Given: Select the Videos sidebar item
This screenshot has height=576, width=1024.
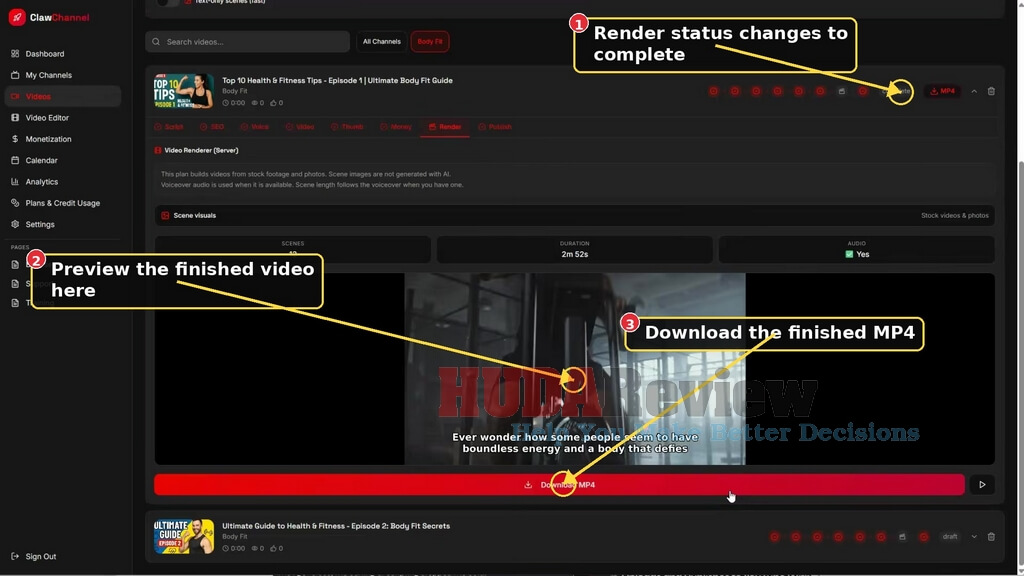Looking at the screenshot, I should click(62, 96).
